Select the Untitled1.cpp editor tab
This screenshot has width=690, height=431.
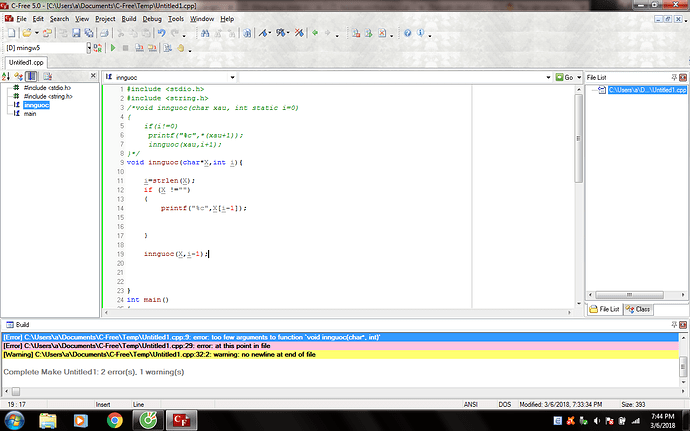tap(25, 62)
